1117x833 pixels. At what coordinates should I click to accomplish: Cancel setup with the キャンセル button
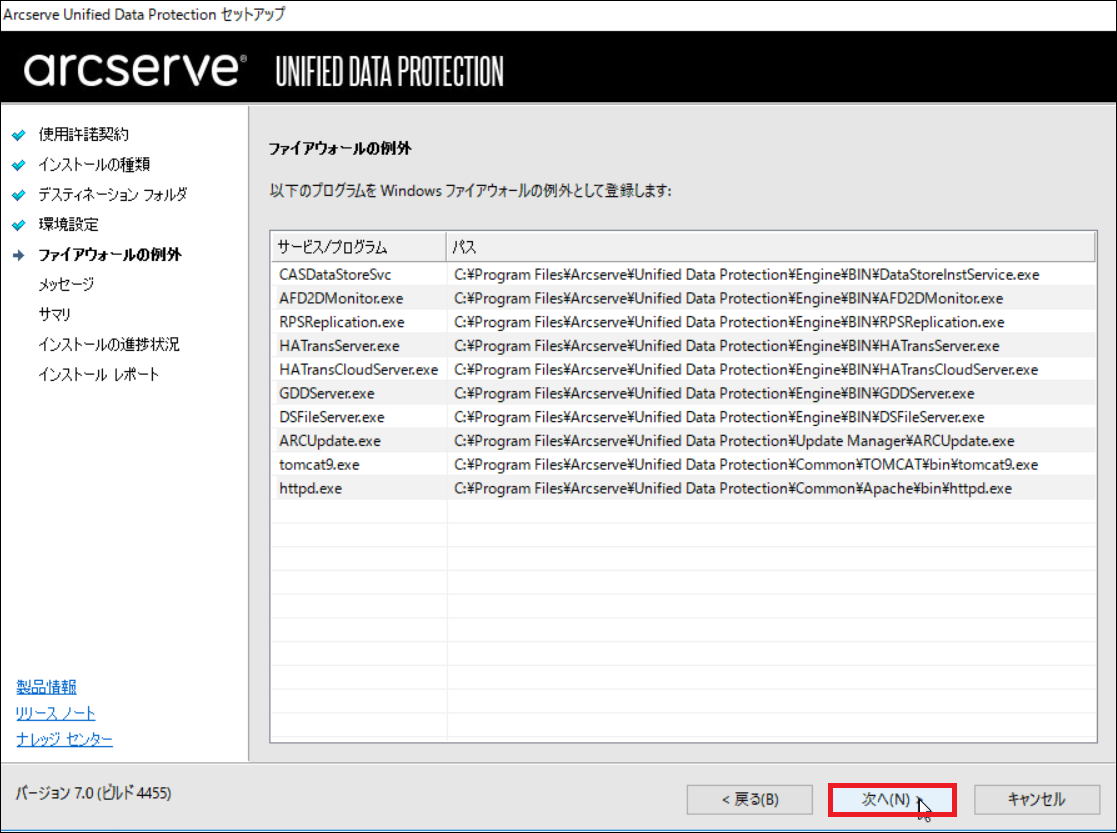1037,800
